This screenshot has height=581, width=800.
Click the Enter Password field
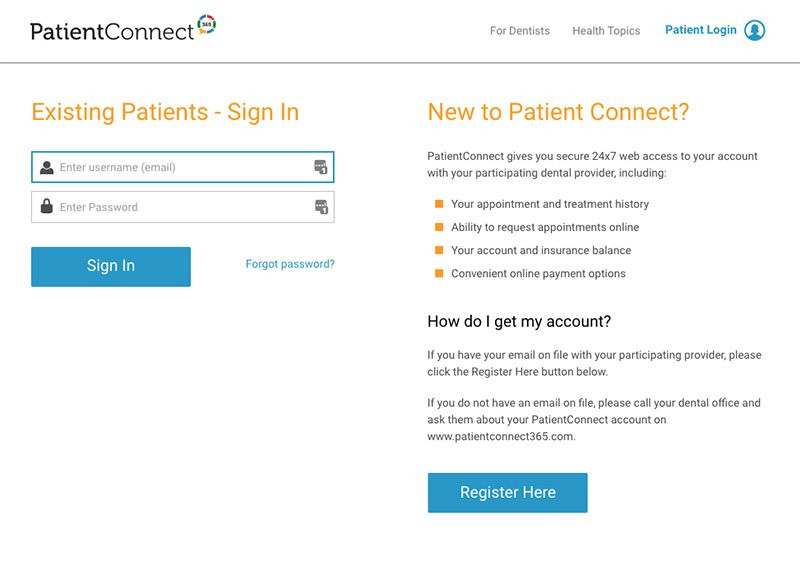[180, 207]
